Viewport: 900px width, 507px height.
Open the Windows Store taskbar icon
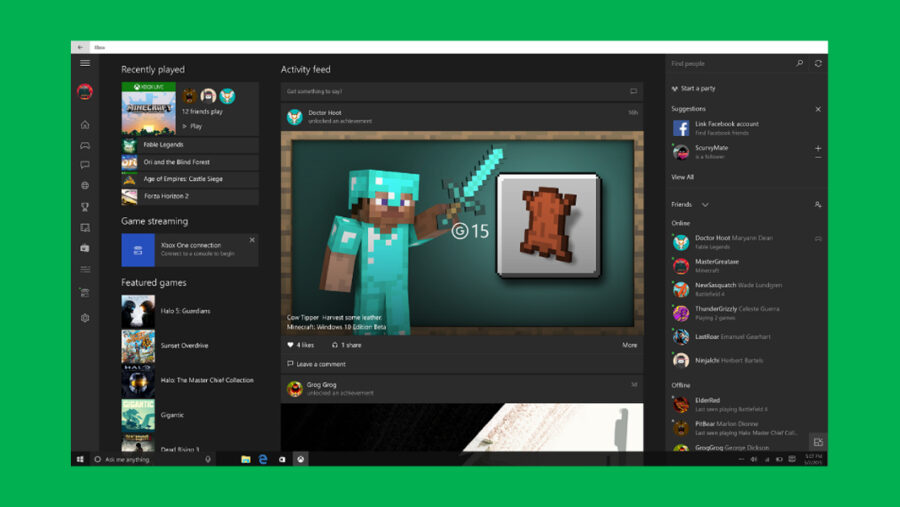coord(282,459)
